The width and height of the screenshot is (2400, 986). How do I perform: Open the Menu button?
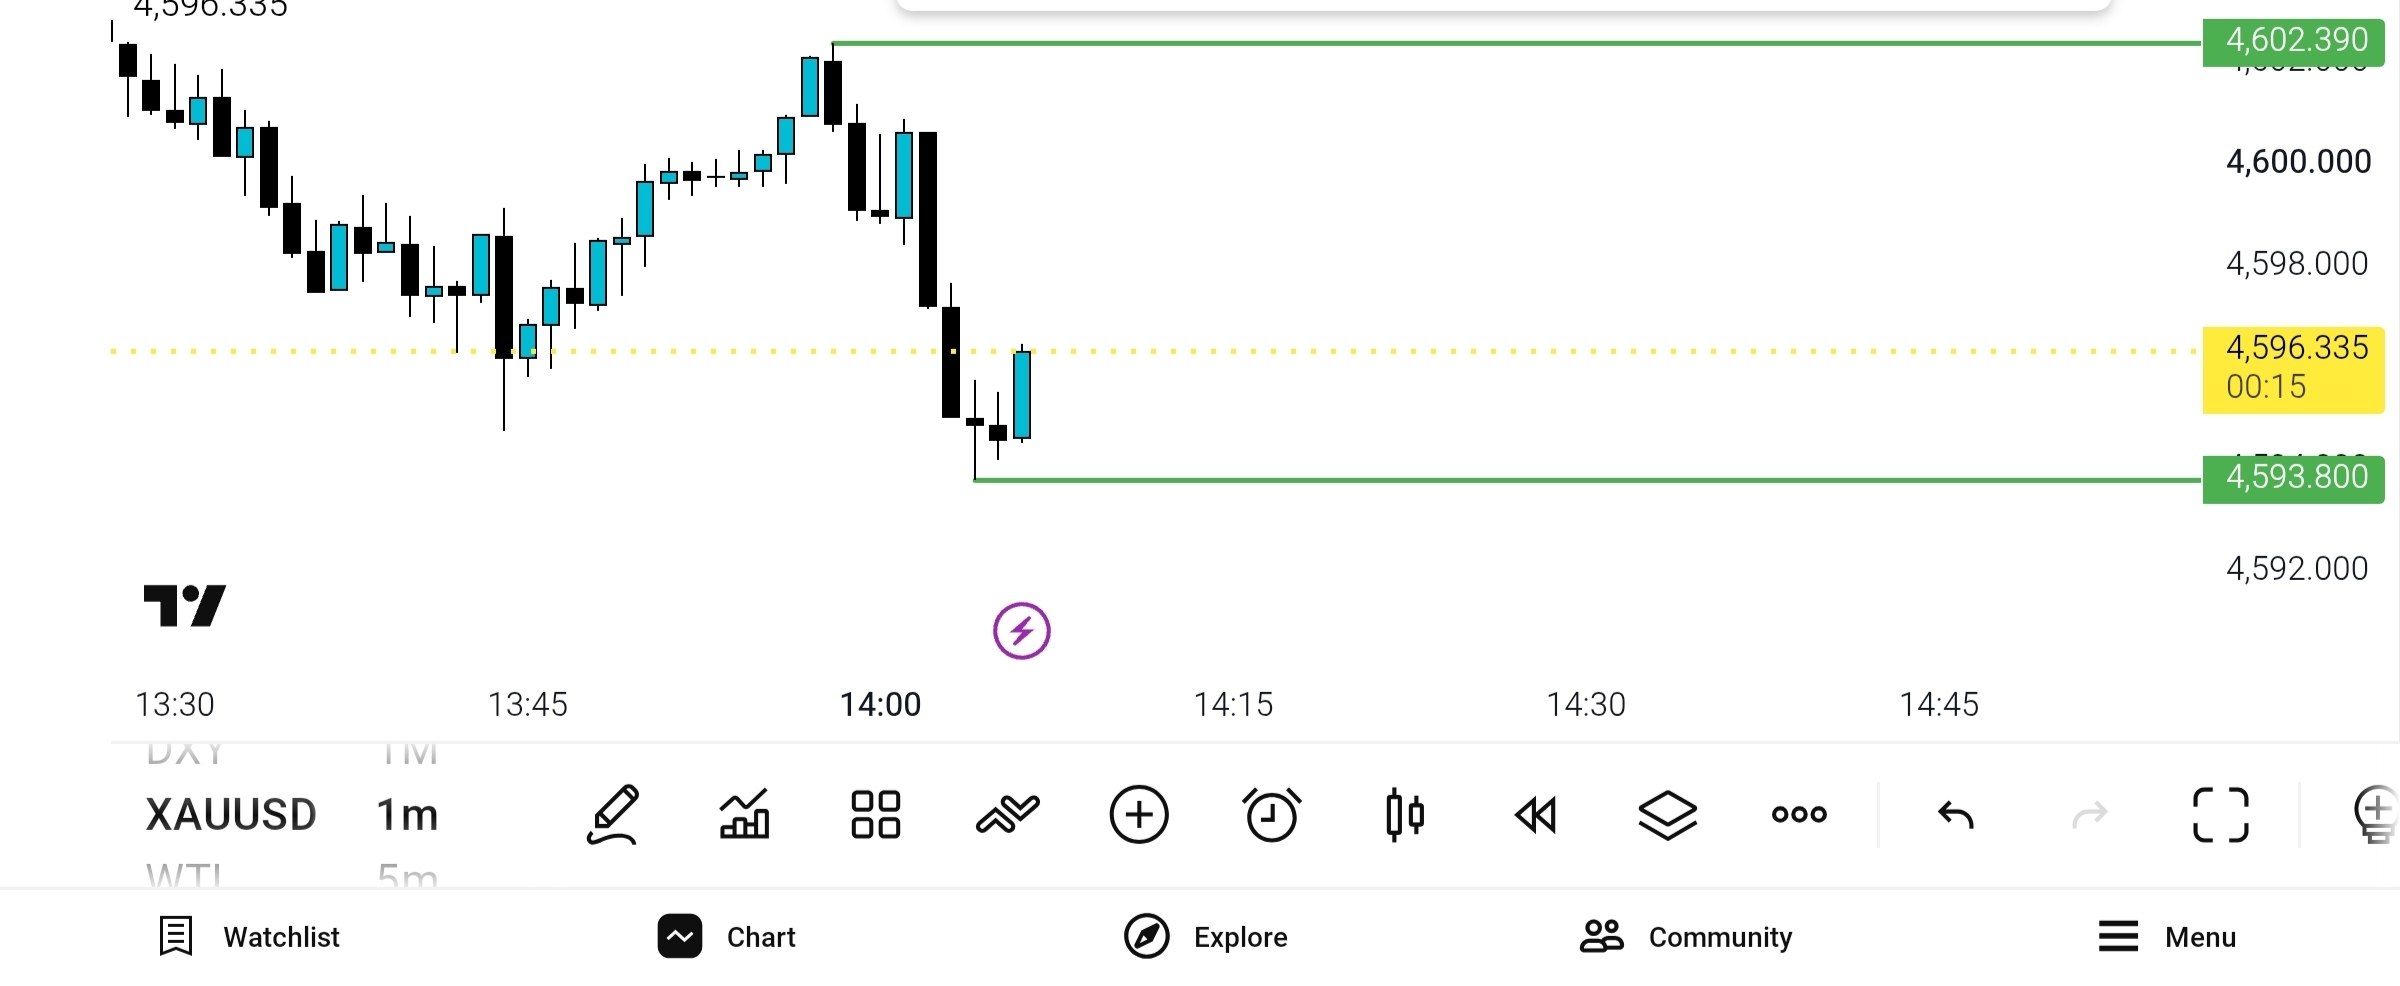pos(2167,937)
